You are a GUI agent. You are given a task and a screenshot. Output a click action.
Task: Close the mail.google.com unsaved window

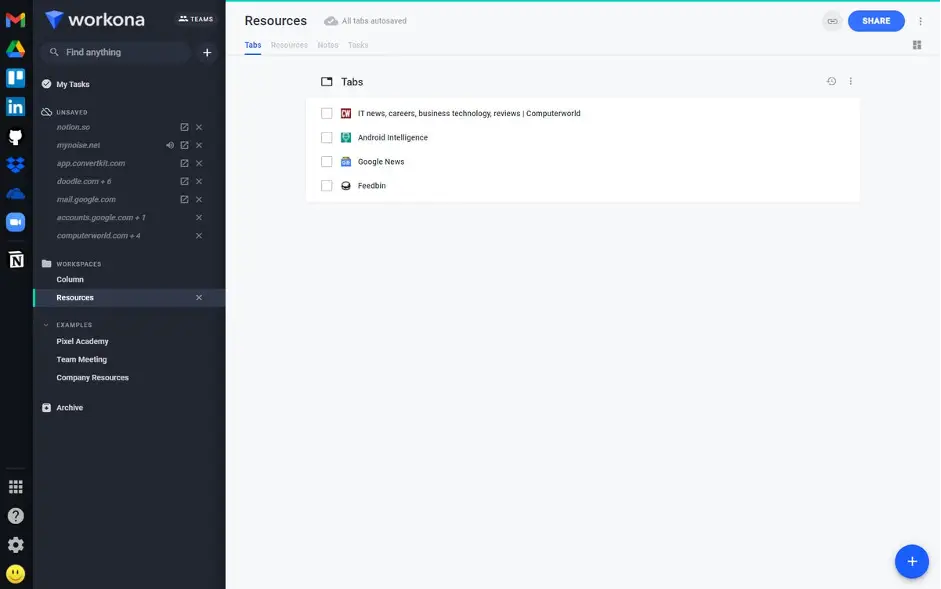199,199
